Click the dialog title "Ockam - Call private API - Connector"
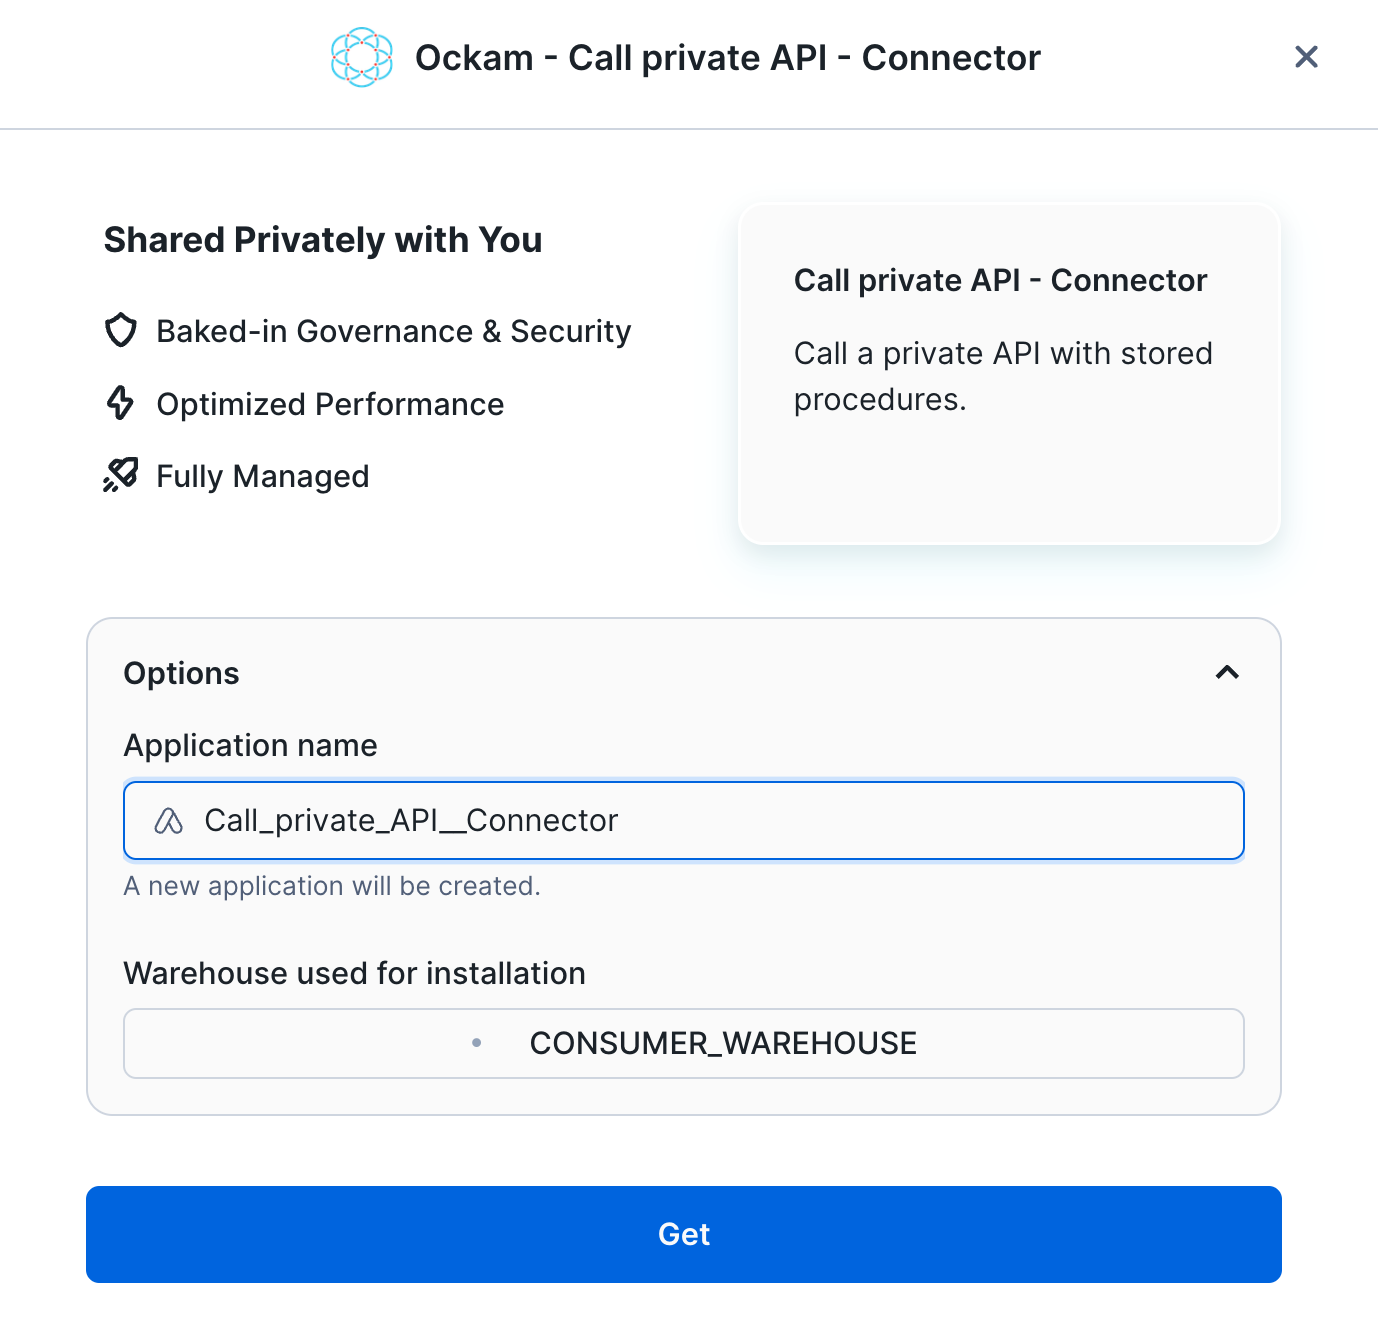The height and width of the screenshot is (1328, 1378). click(x=727, y=58)
